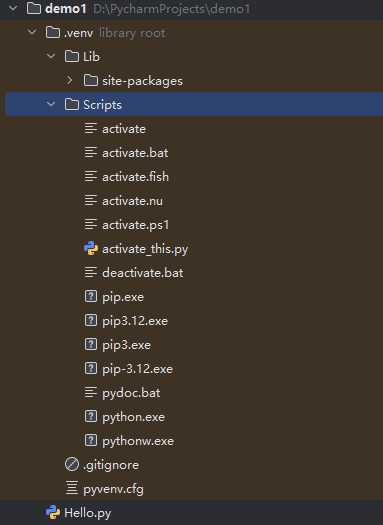Image resolution: width=383 pixels, height=525 pixels.
Task: Click the unknown-file icon beside pip-3.12.exe
Action: (x=91, y=368)
